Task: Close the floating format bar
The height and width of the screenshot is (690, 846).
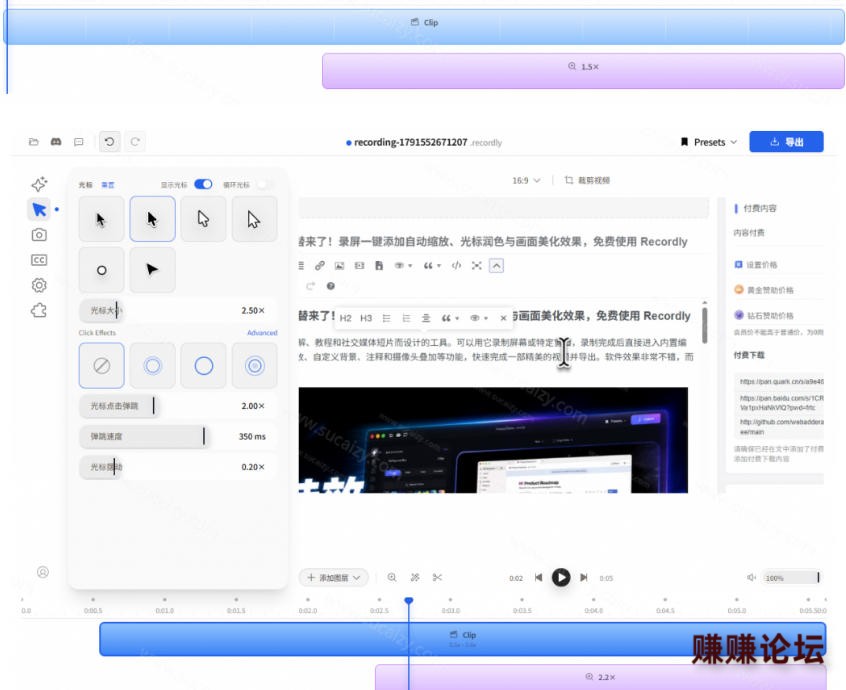Action: pyautogui.click(x=503, y=318)
